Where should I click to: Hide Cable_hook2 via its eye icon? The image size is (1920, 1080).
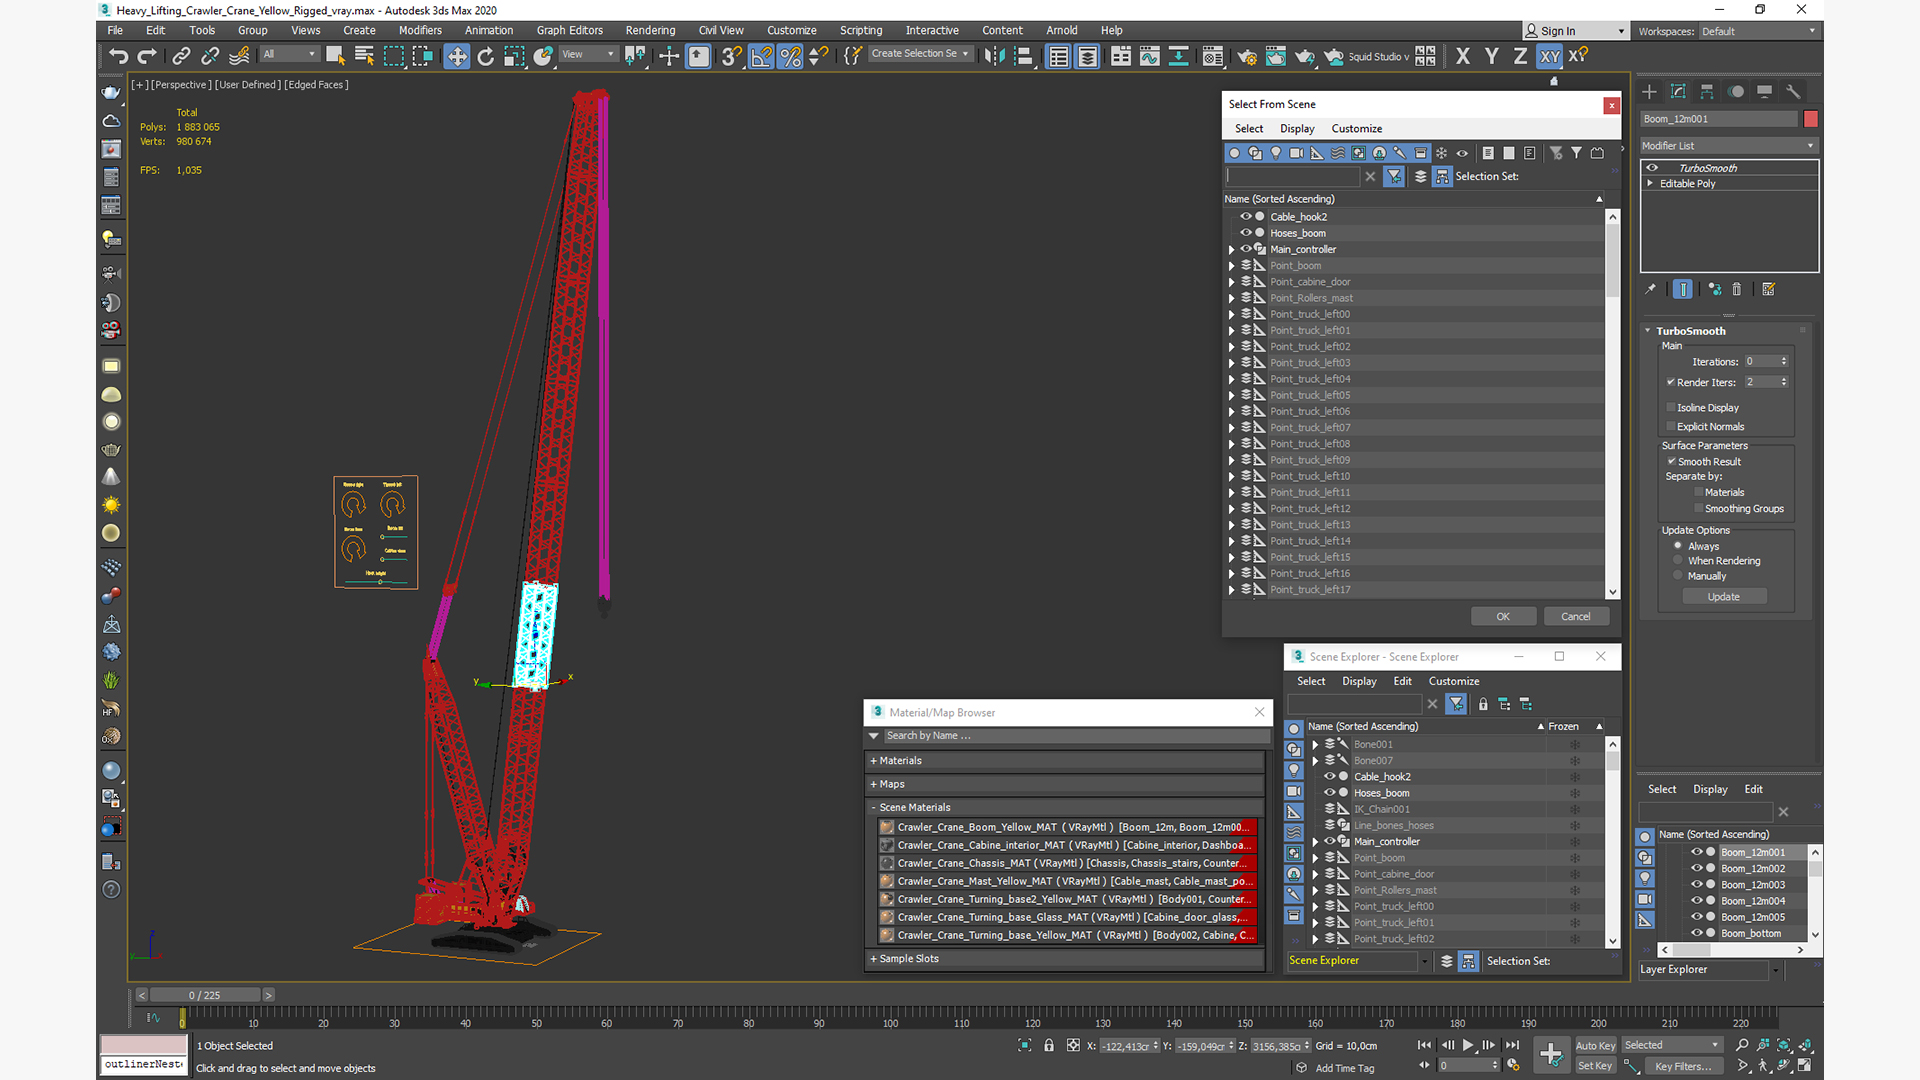click(1246, 216)
